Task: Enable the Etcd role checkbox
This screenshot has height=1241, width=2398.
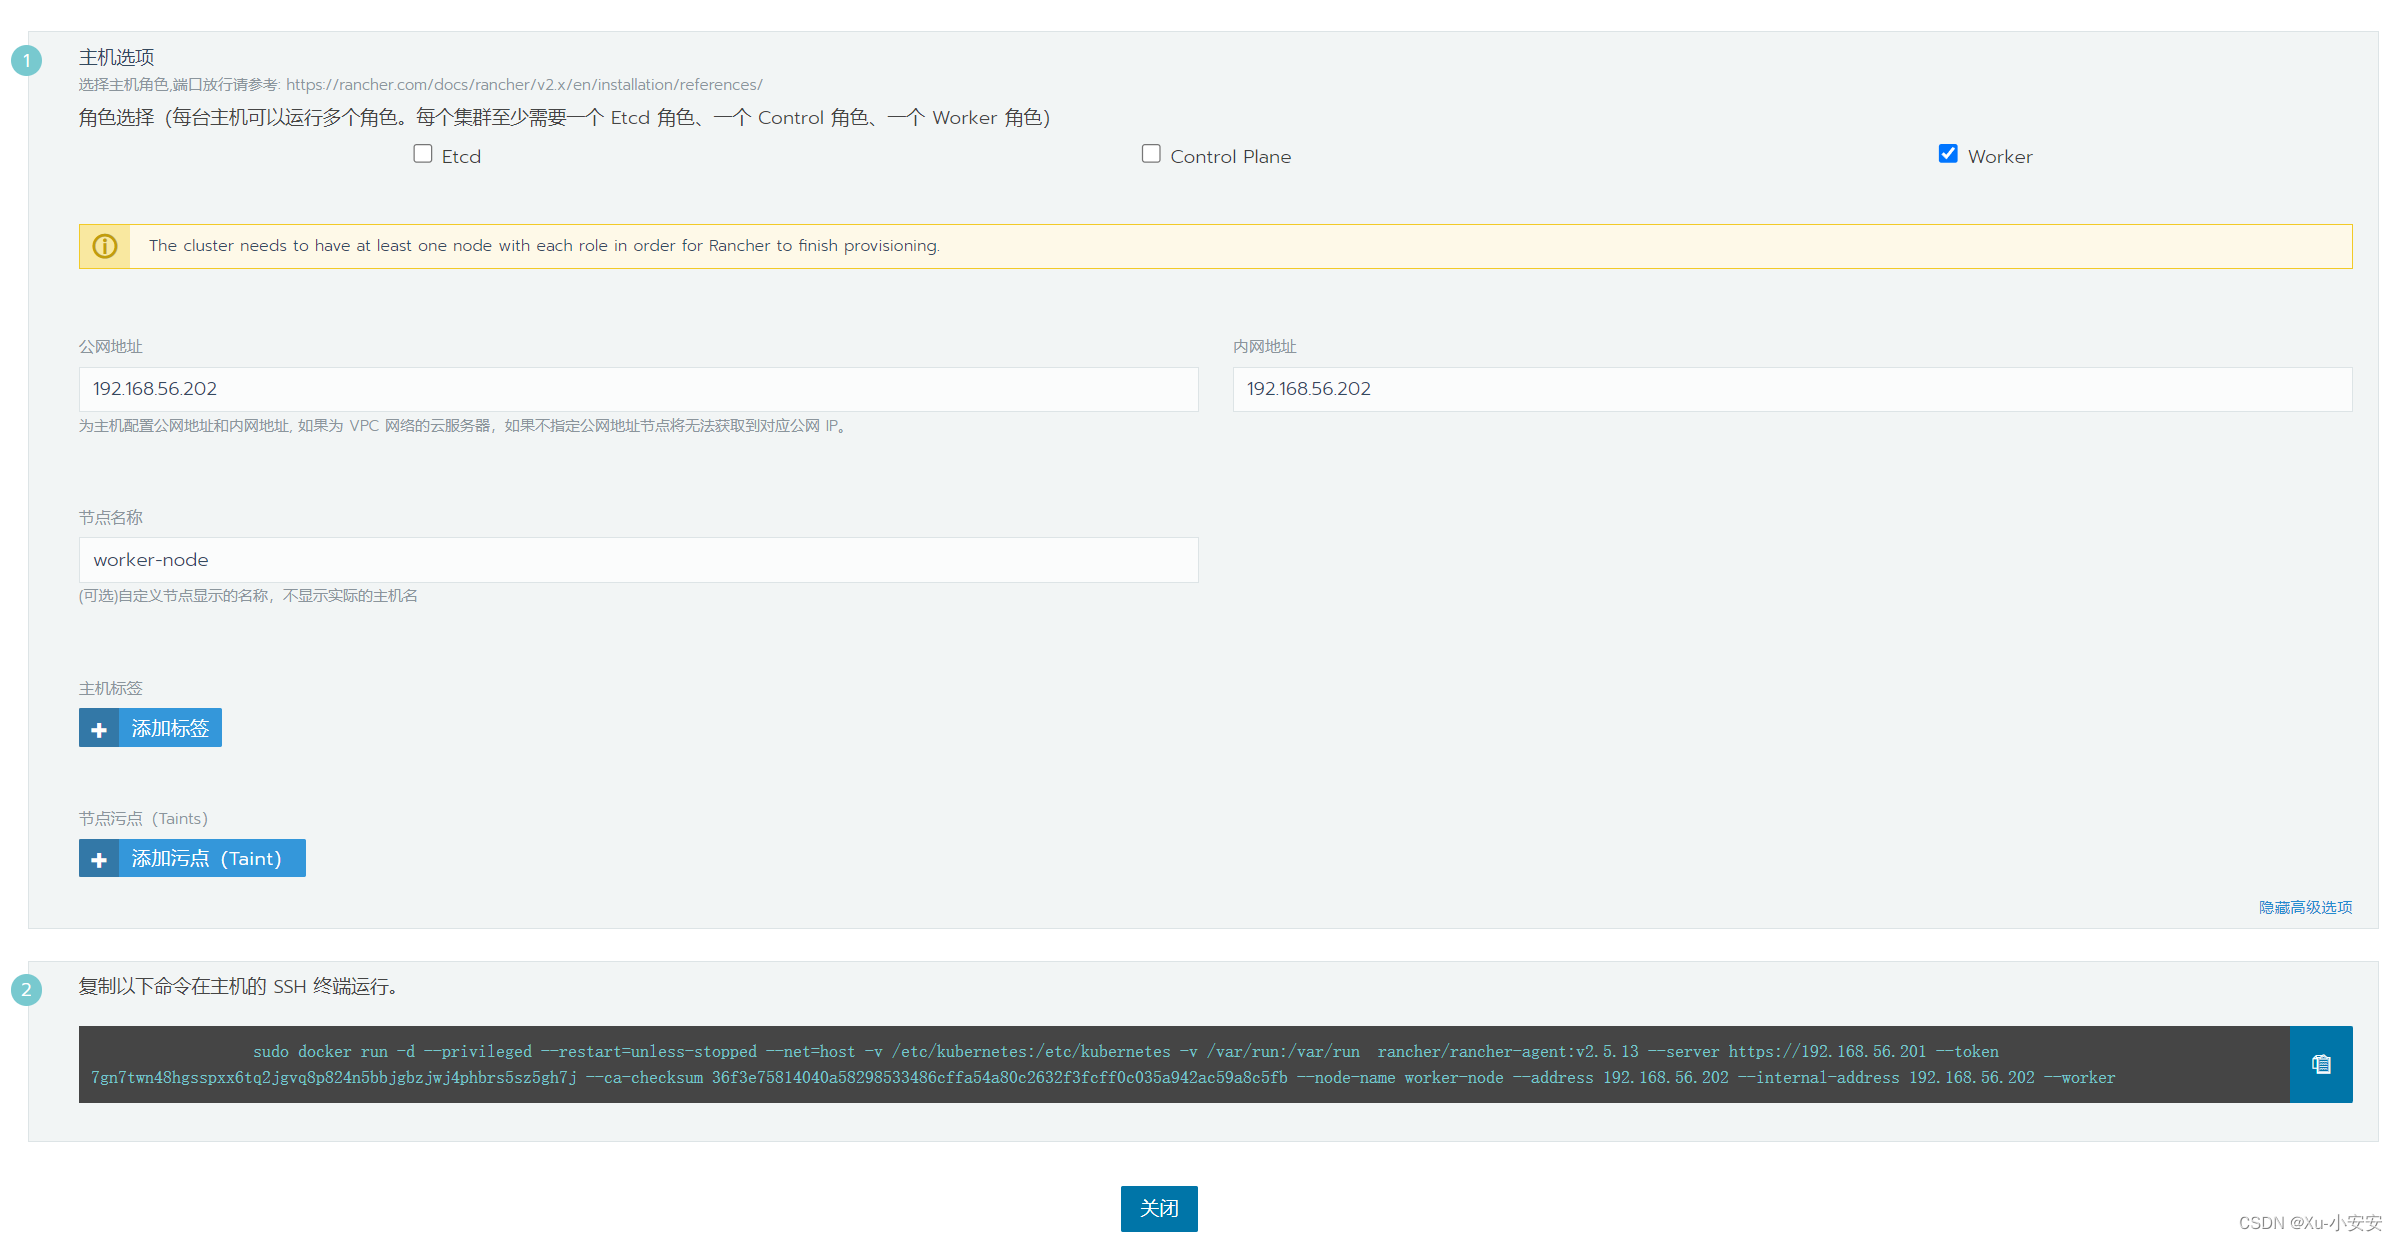Action: coord(423,154)
